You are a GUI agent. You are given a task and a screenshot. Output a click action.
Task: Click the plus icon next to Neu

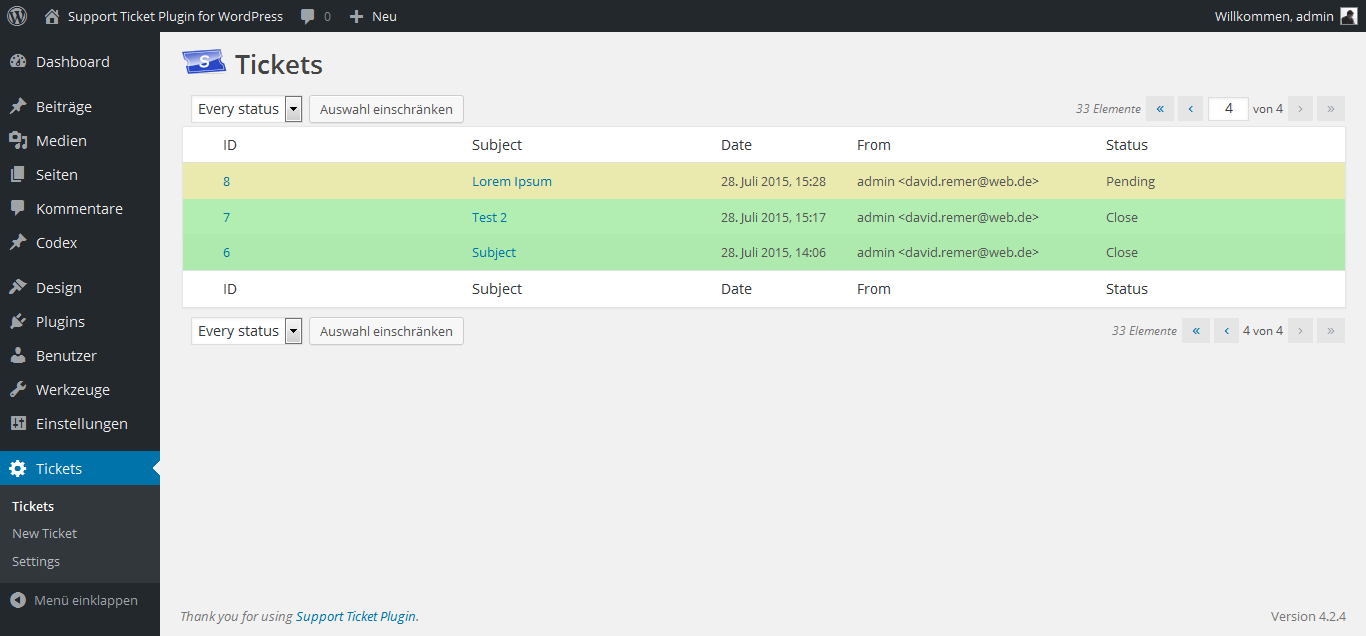356,17
